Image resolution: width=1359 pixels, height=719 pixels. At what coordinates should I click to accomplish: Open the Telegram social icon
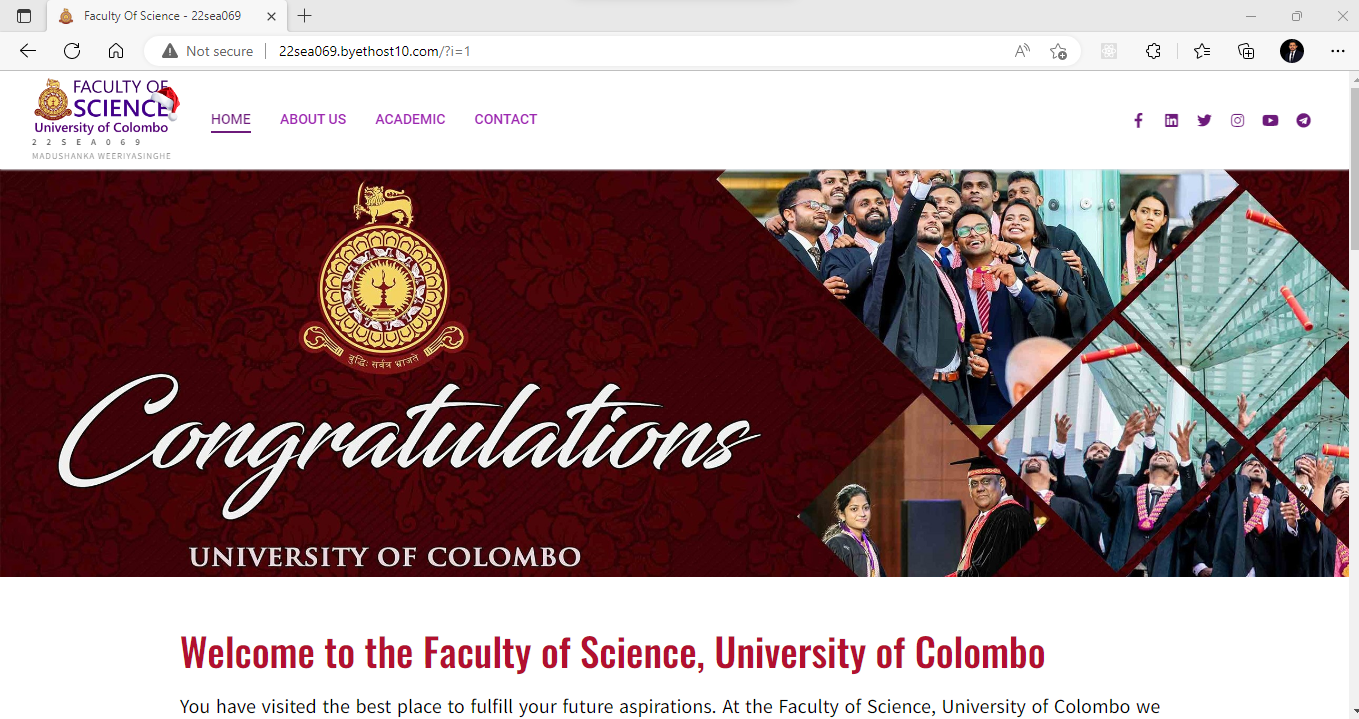point(1303,121)
